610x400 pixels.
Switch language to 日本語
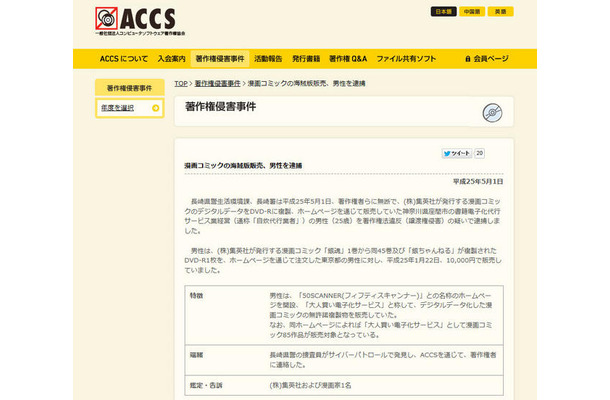pyautogui.click(x=443, y=12)
